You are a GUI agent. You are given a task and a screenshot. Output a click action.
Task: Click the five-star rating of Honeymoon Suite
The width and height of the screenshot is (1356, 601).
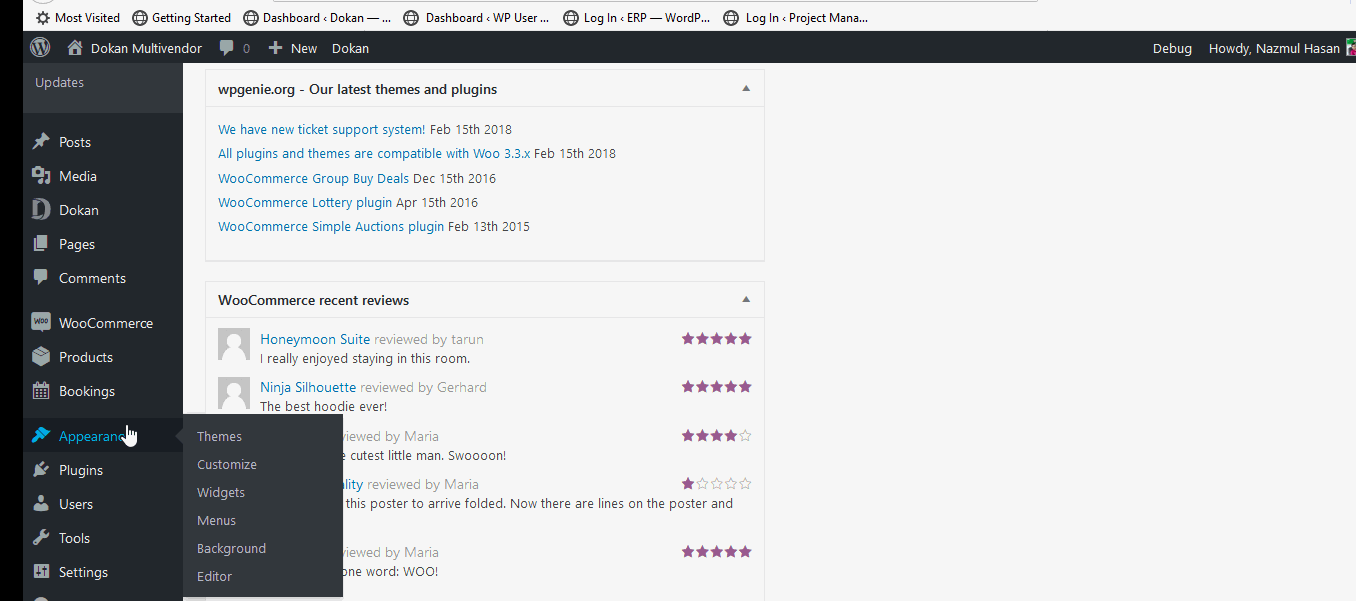pos(716,339)
